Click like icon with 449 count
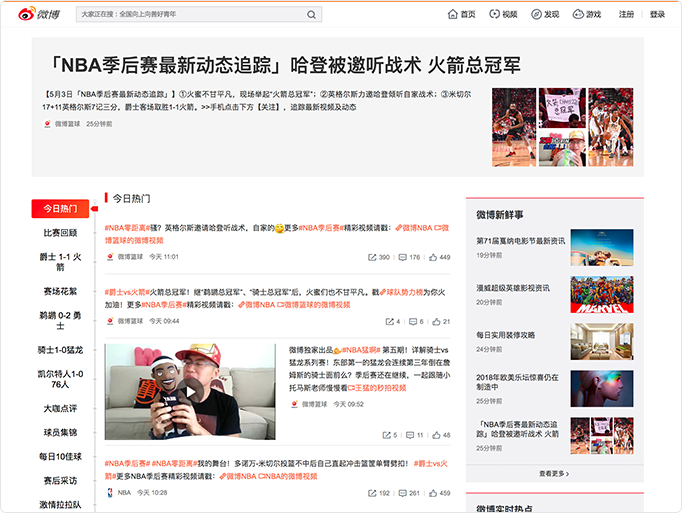This screenshot has width=682, height=513. pyautogui.click(x=433, y=257)
